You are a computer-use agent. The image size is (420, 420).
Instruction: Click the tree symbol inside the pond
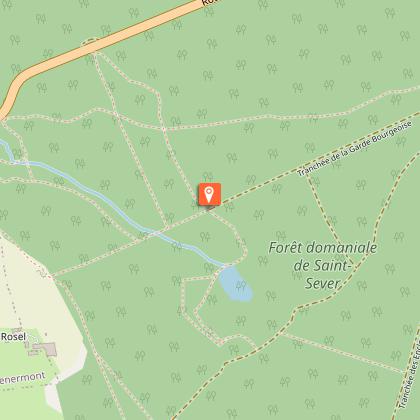tap(240, 285)
